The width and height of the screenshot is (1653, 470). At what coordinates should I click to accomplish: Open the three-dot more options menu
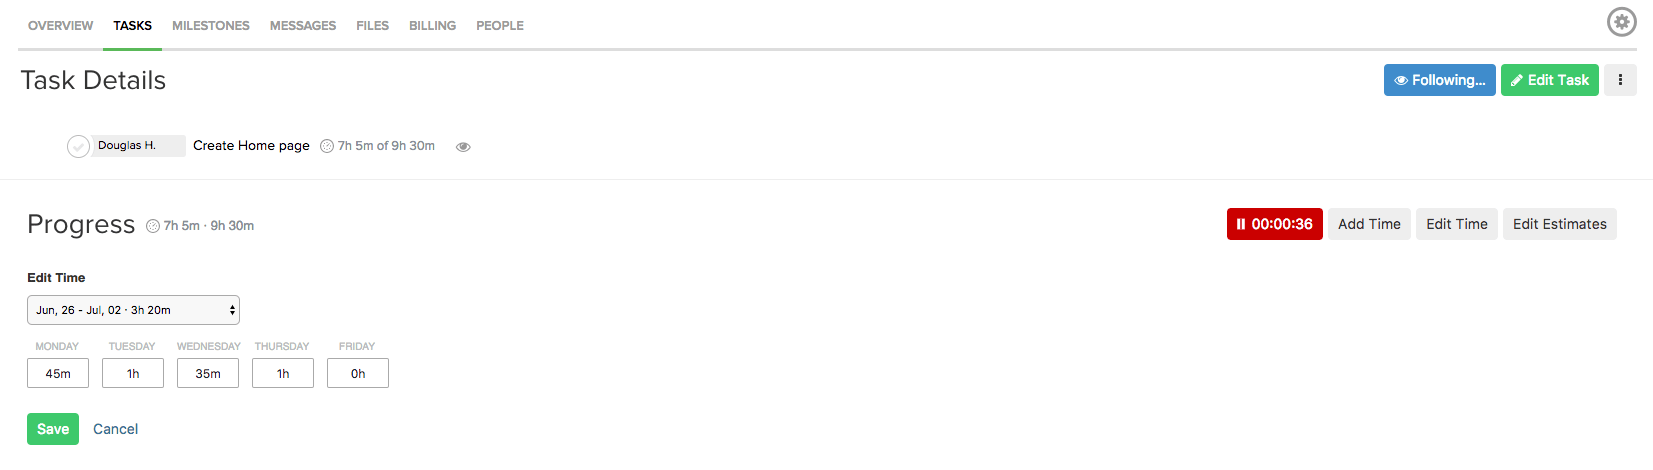point(1620,80)
